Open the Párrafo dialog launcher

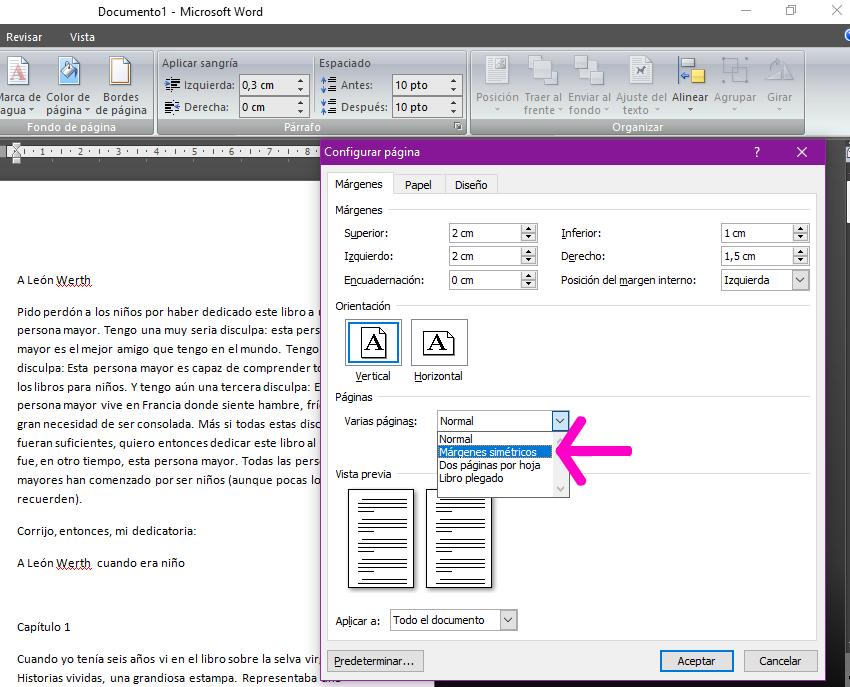point(458,127)
